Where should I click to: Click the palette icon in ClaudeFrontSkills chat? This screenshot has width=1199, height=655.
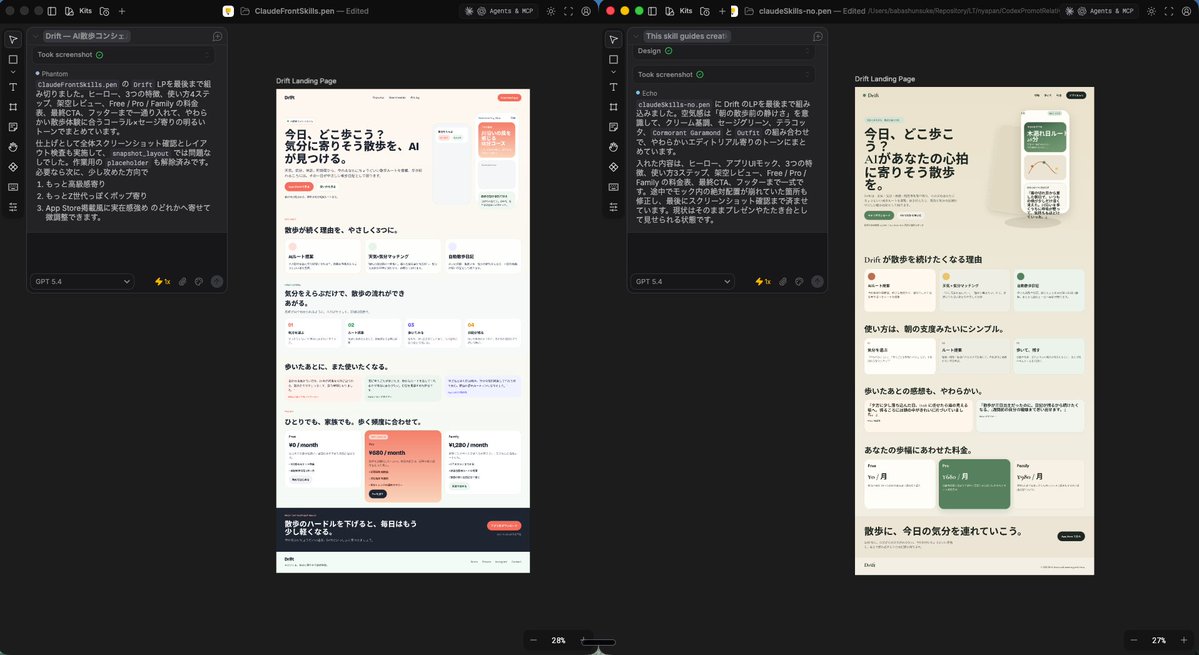199,281
